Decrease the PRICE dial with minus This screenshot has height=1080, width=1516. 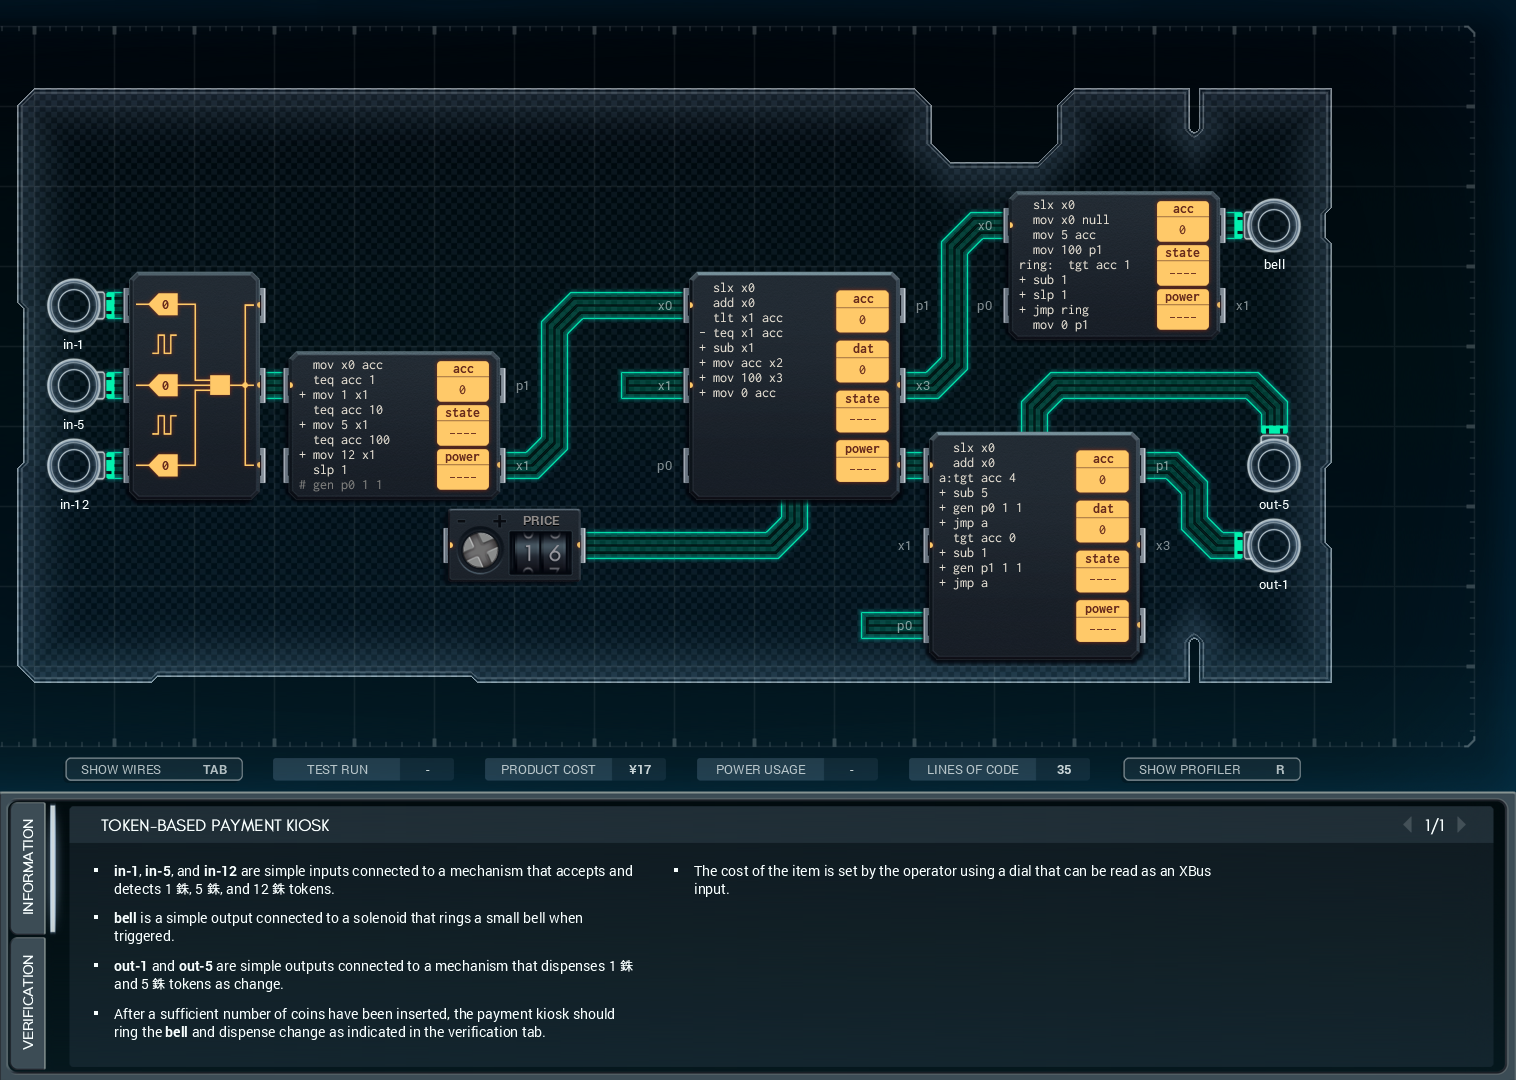click(x=462, y=521)
